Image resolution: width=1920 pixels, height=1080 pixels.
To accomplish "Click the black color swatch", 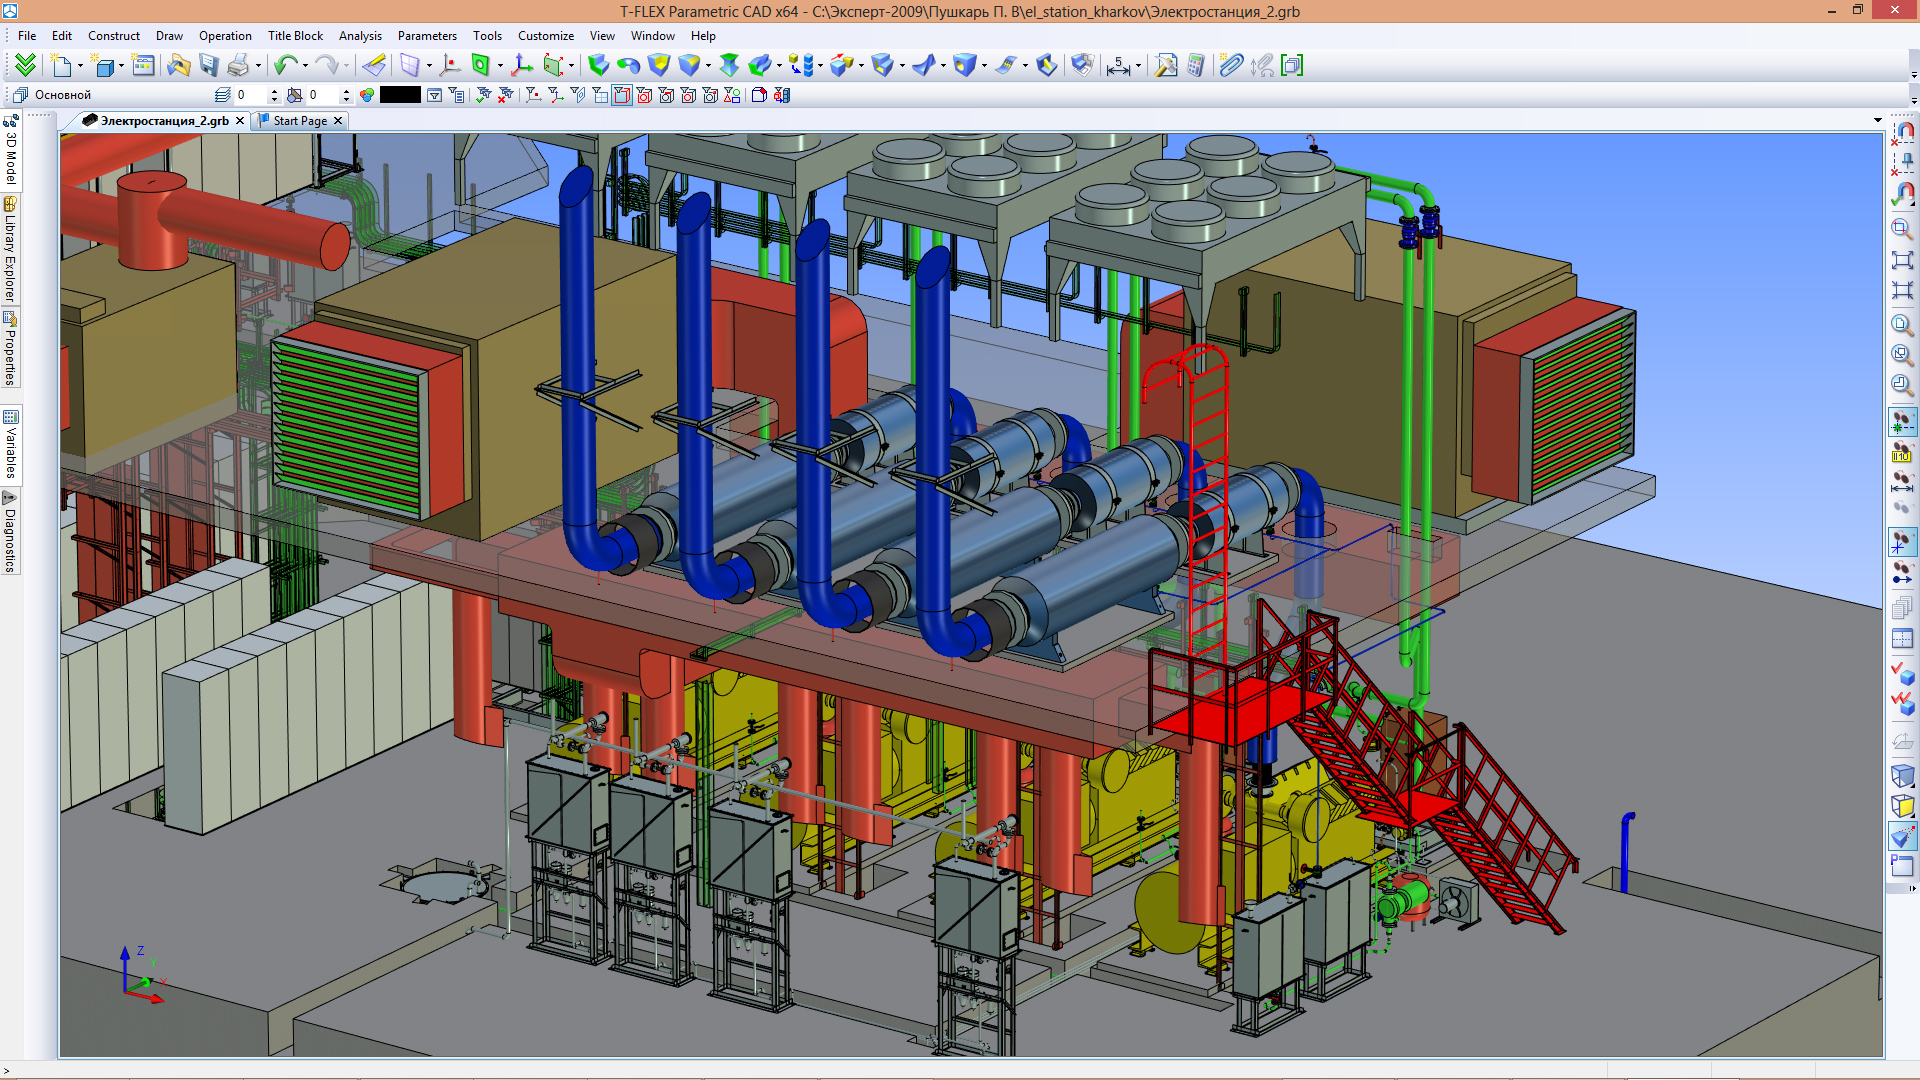I will [400, 95].
